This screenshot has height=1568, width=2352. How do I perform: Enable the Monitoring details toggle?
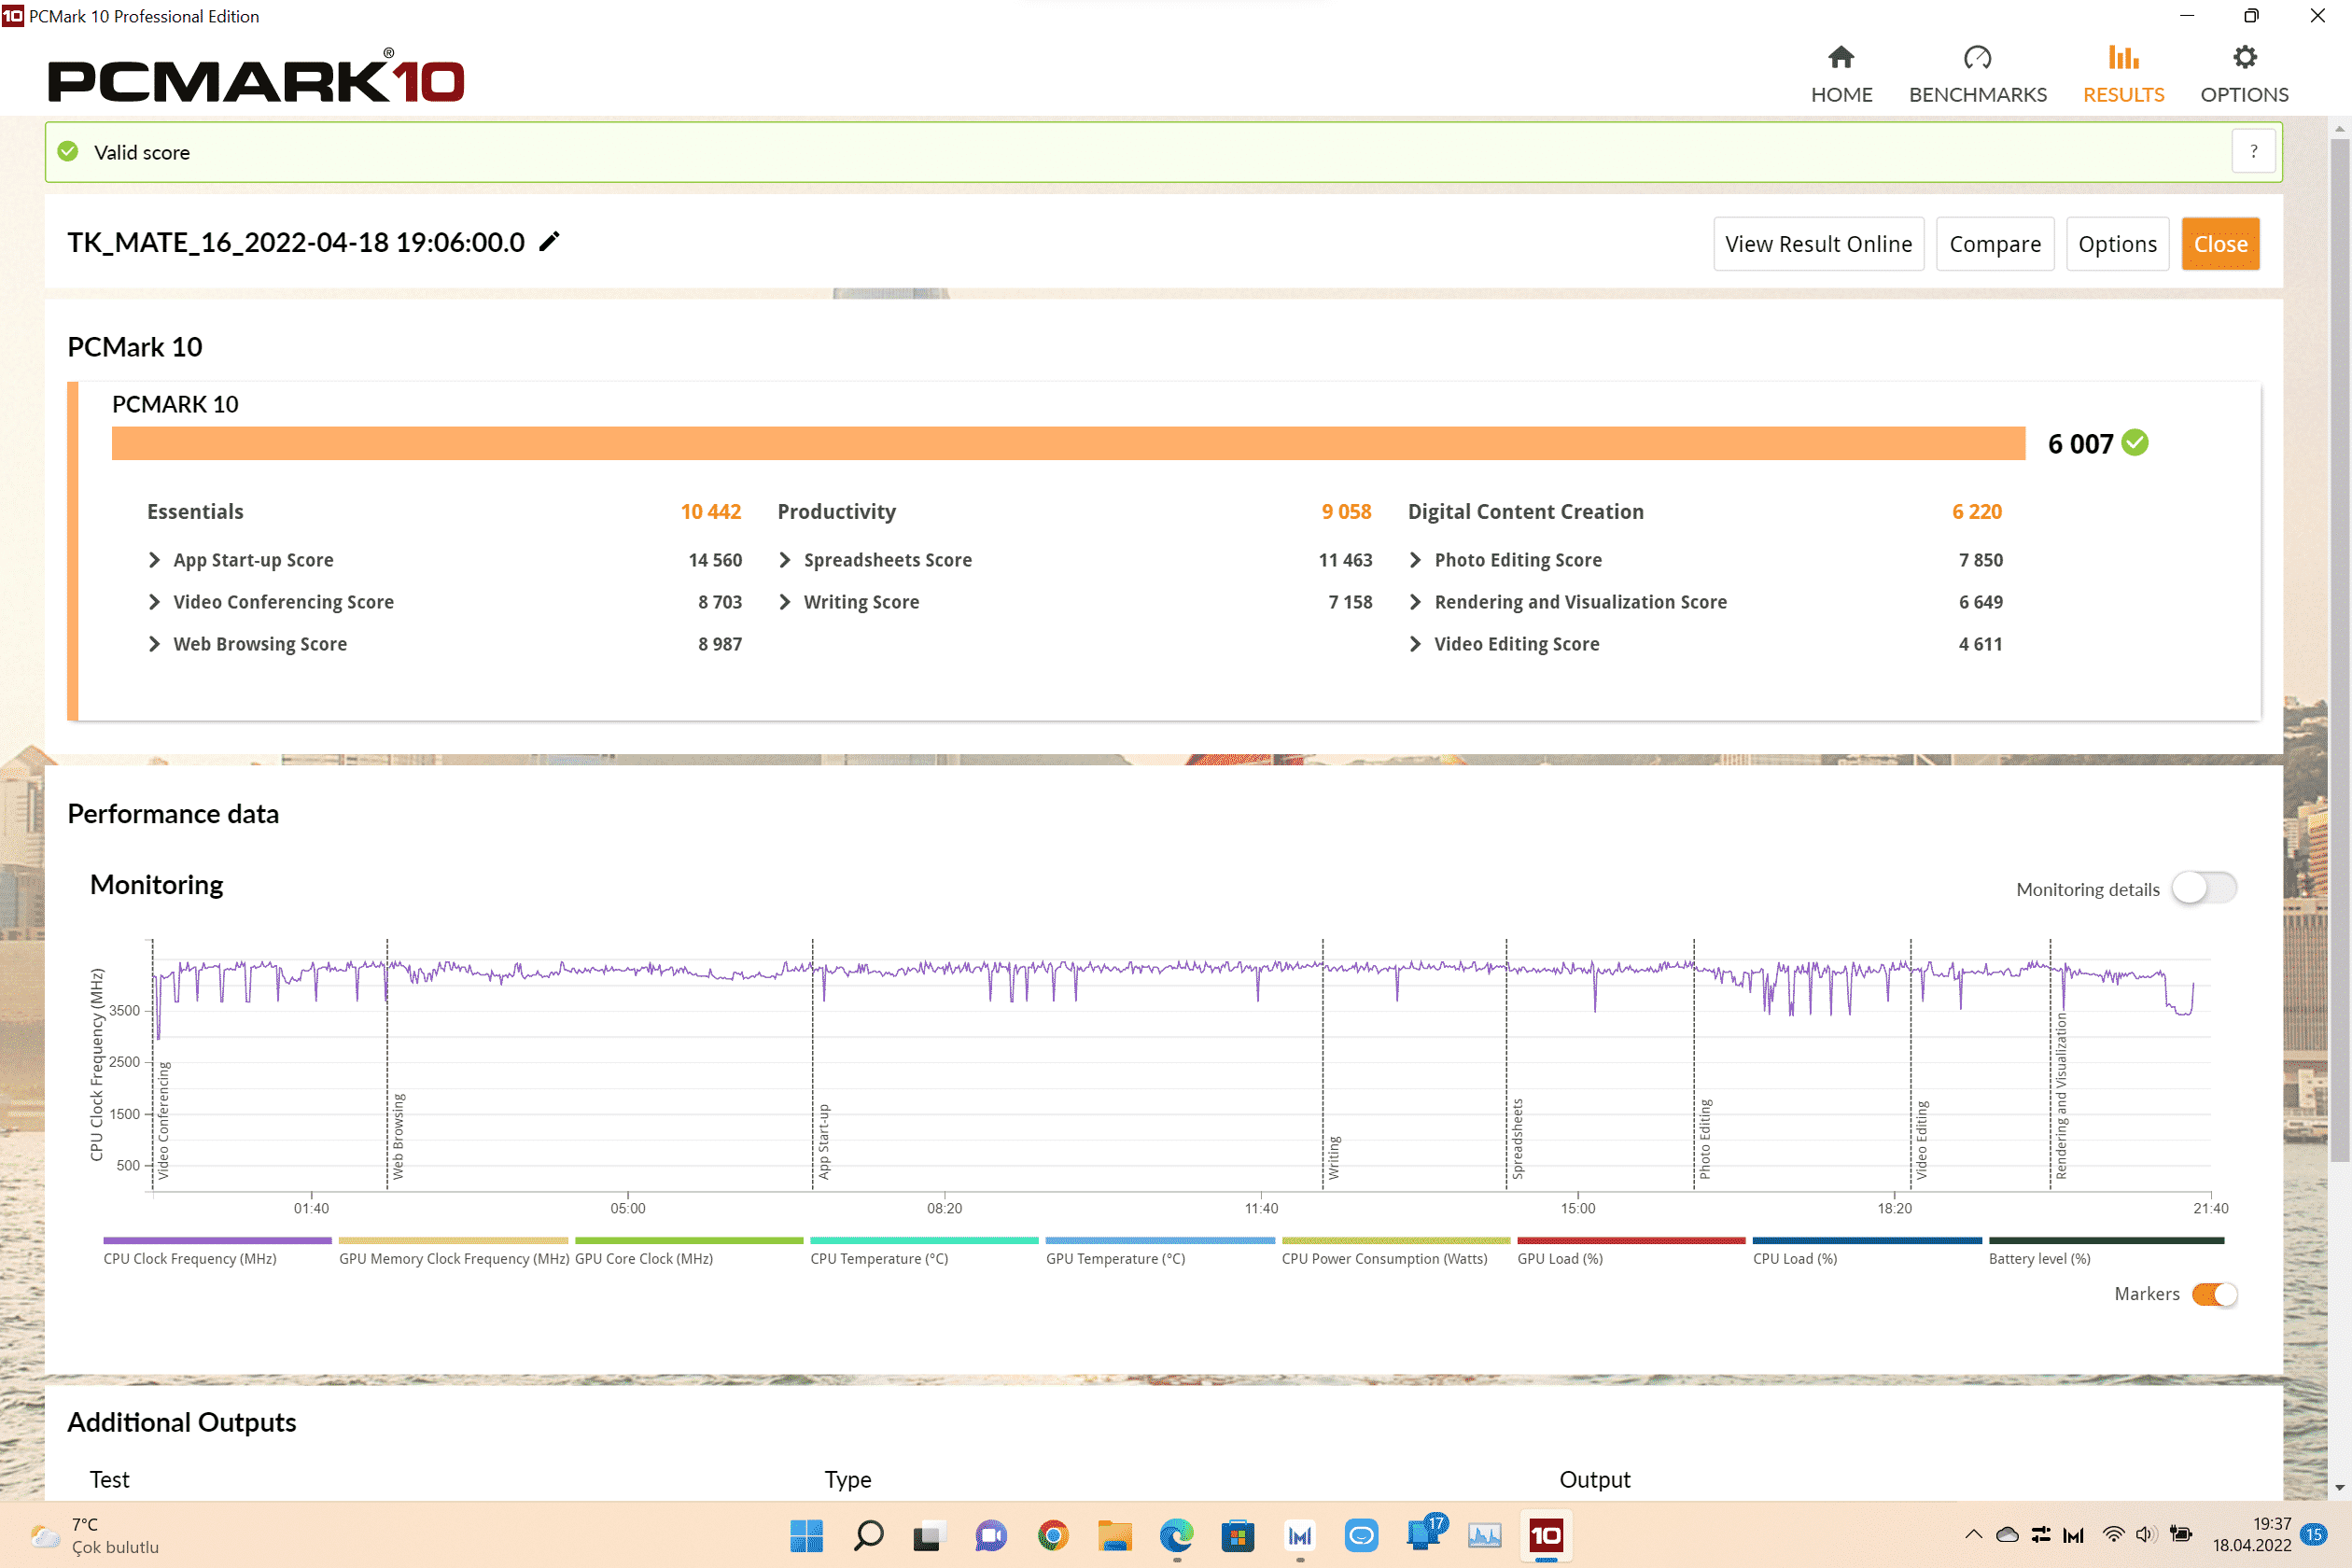click(x=2204, y=888)
